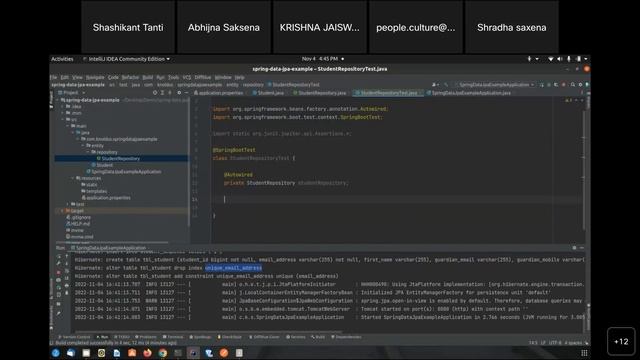The width and height of the screenshot is (640, 360).
Task: Click the Abhijna Saksena participant tile
Action: pos(224,27)
